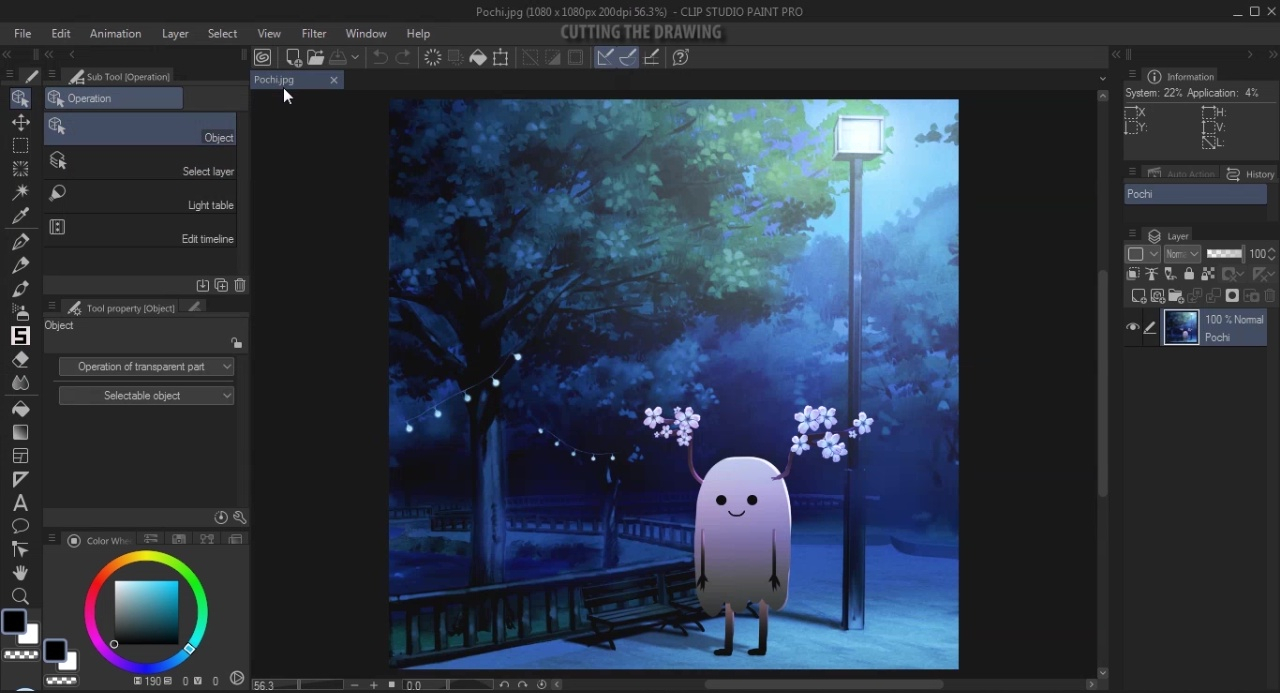Lock transparent pixels on the layer
This screenshot has width=1280, height=693.
tap(1207, 274)
